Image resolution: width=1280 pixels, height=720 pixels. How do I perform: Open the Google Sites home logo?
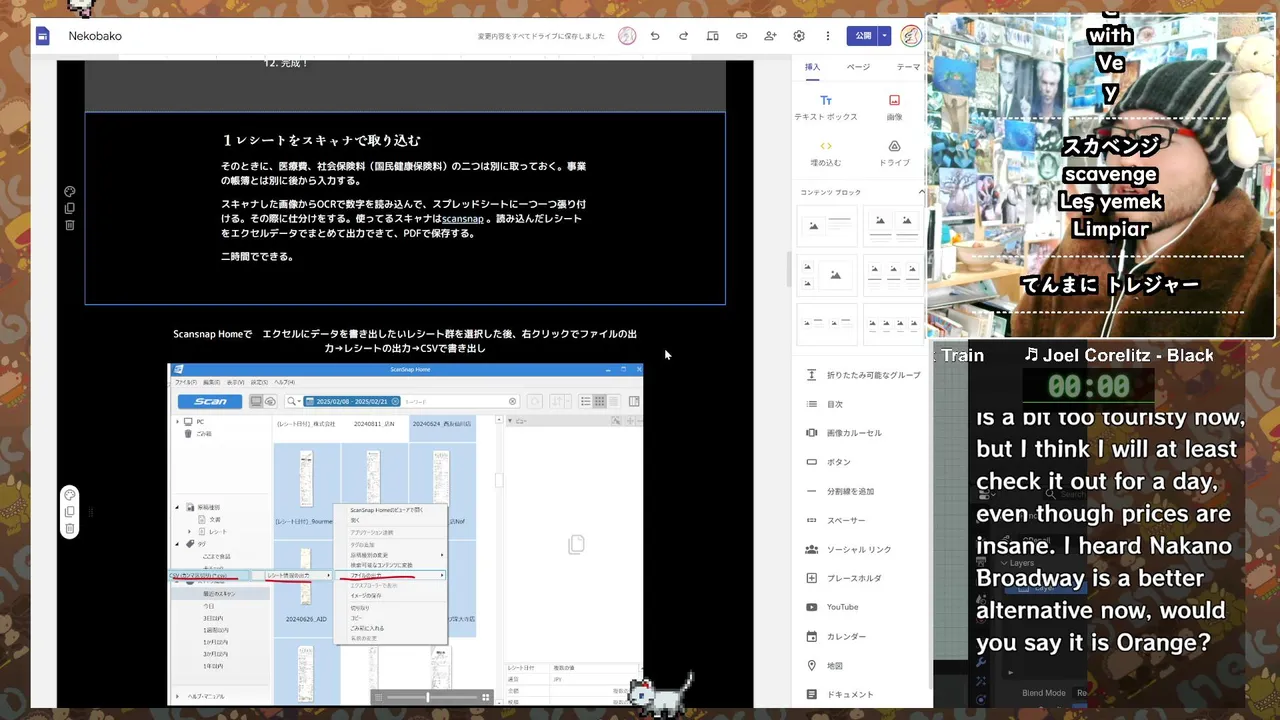pos(43,36)
